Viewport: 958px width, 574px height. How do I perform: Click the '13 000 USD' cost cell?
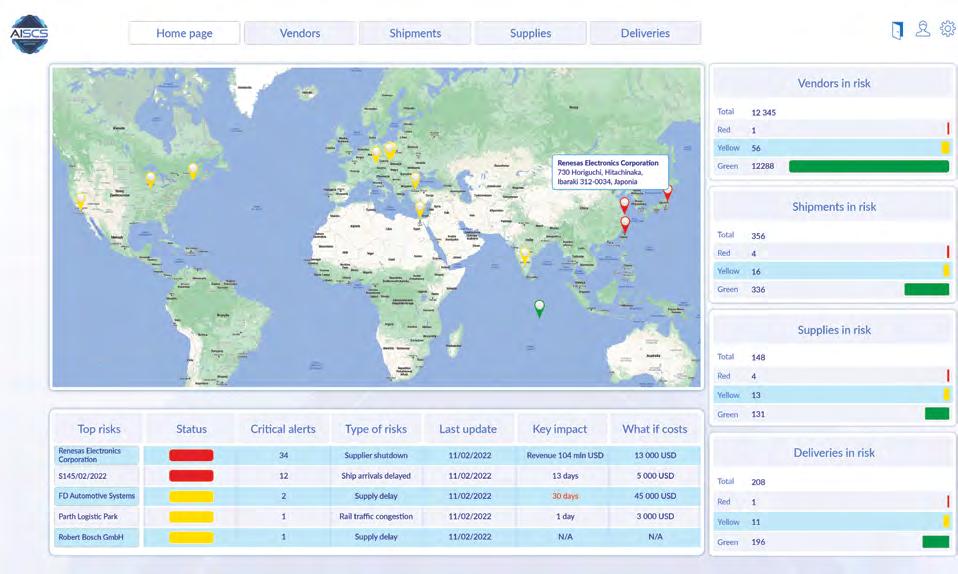coord(655,455)
